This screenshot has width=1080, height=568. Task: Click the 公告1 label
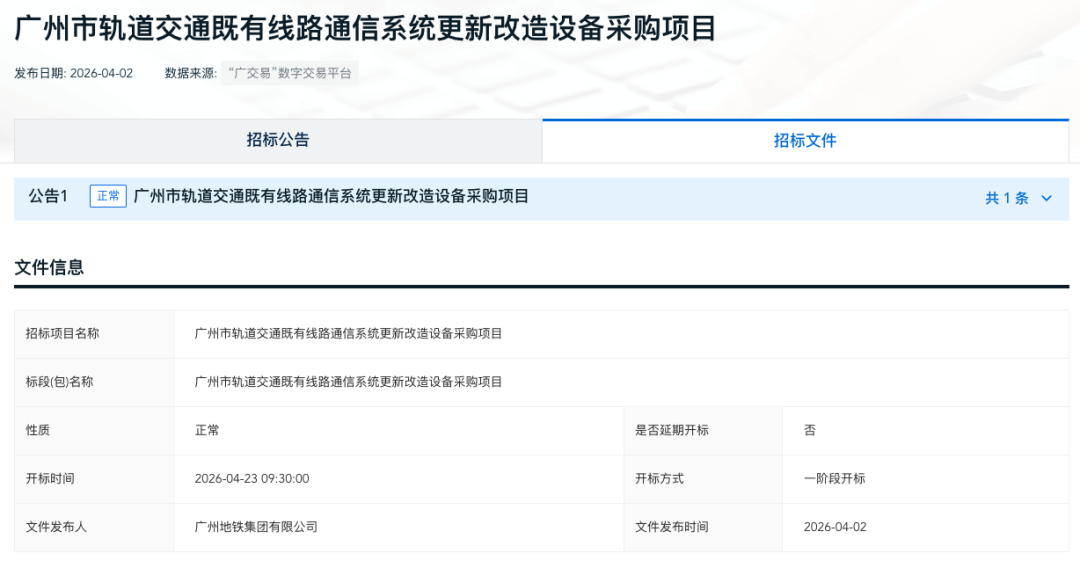click(48, 196)
